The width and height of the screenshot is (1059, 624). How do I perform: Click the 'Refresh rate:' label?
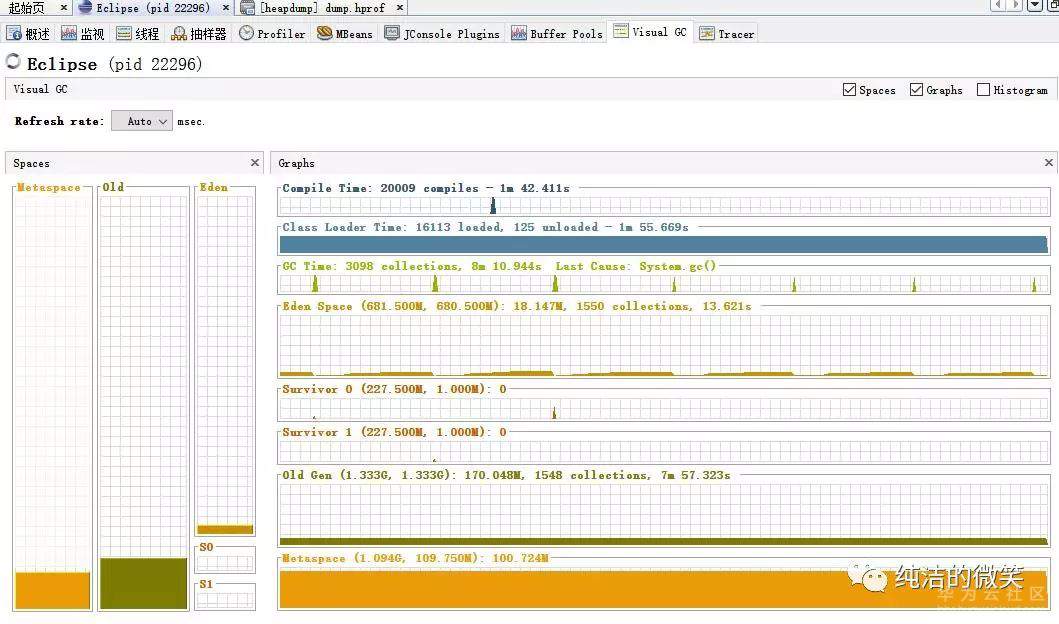click(x=59, y=121)
